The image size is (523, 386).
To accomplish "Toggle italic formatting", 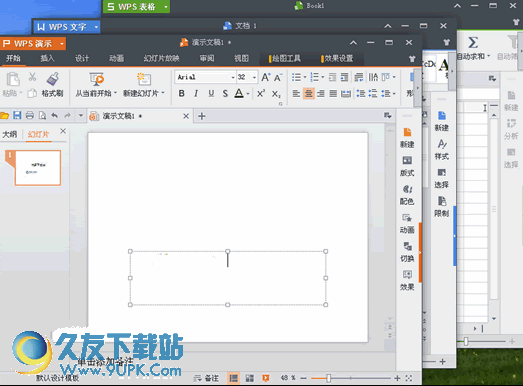I will [x=196, y=93].
